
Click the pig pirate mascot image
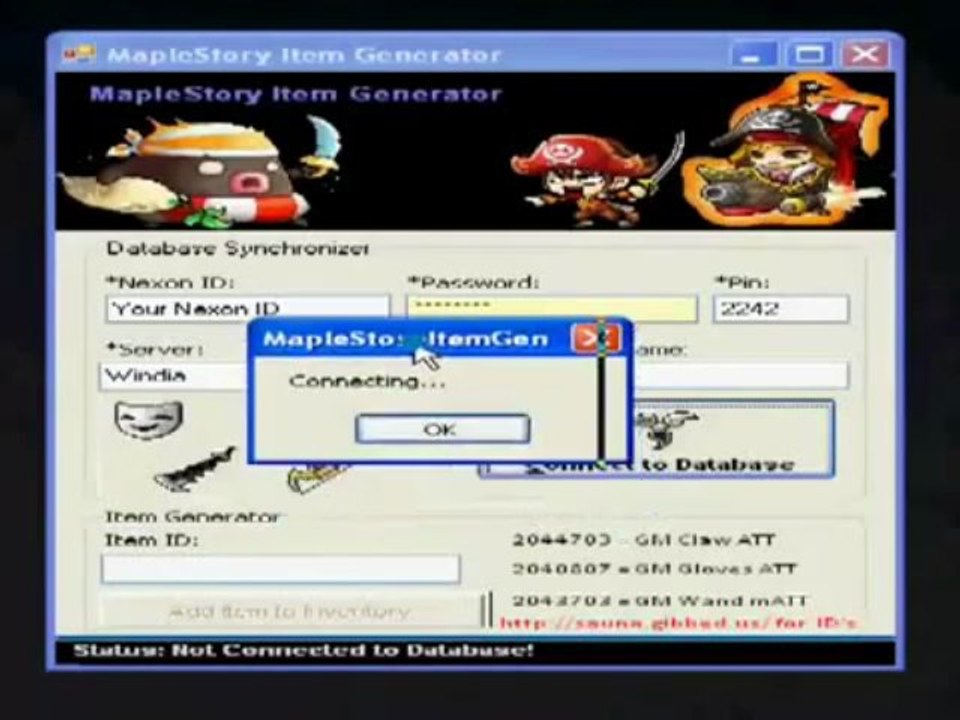[199, 171]
